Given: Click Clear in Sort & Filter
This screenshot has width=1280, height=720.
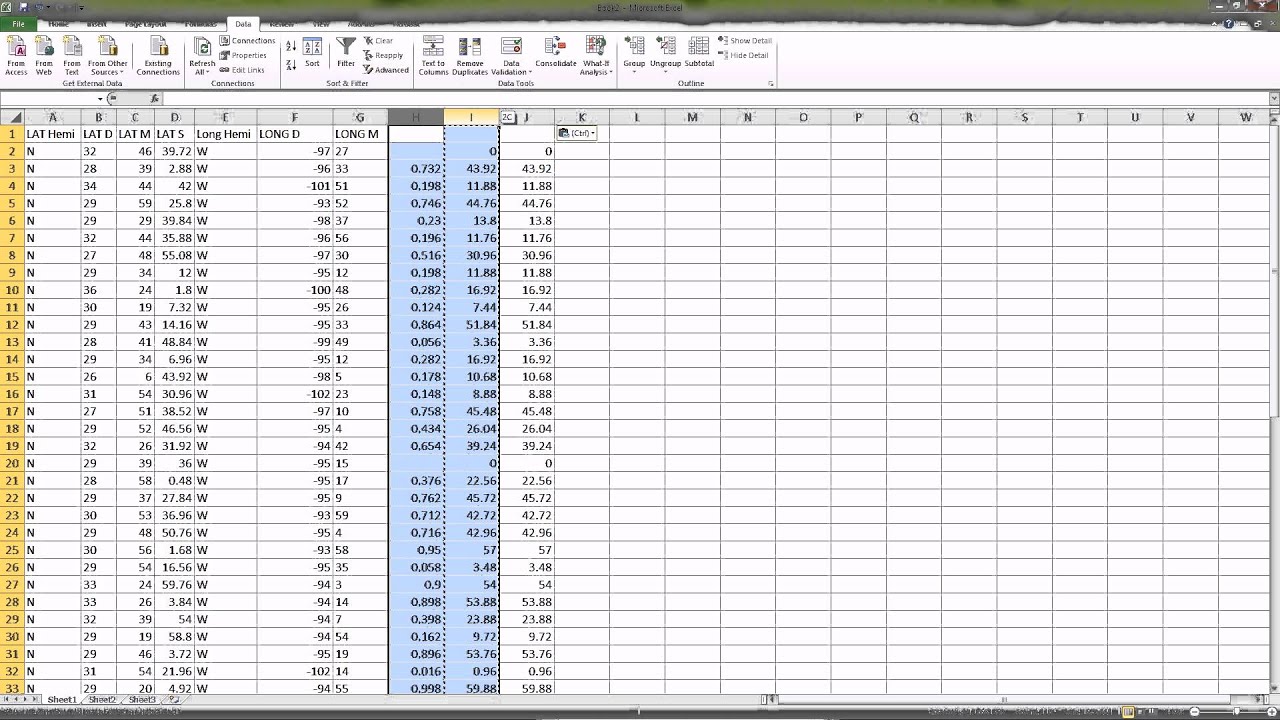Looking at the screenshot, I should click(378, 41).
